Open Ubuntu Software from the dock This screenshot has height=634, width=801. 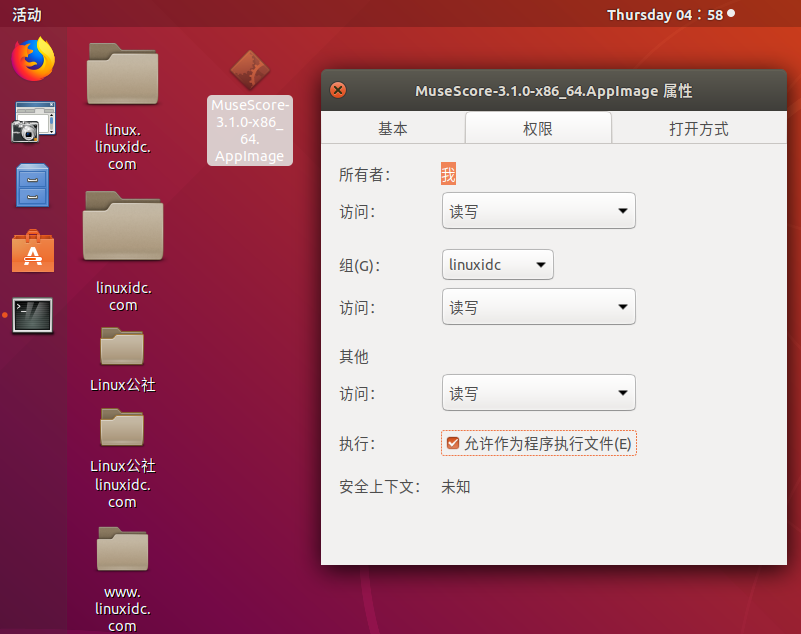click(33, 250)
